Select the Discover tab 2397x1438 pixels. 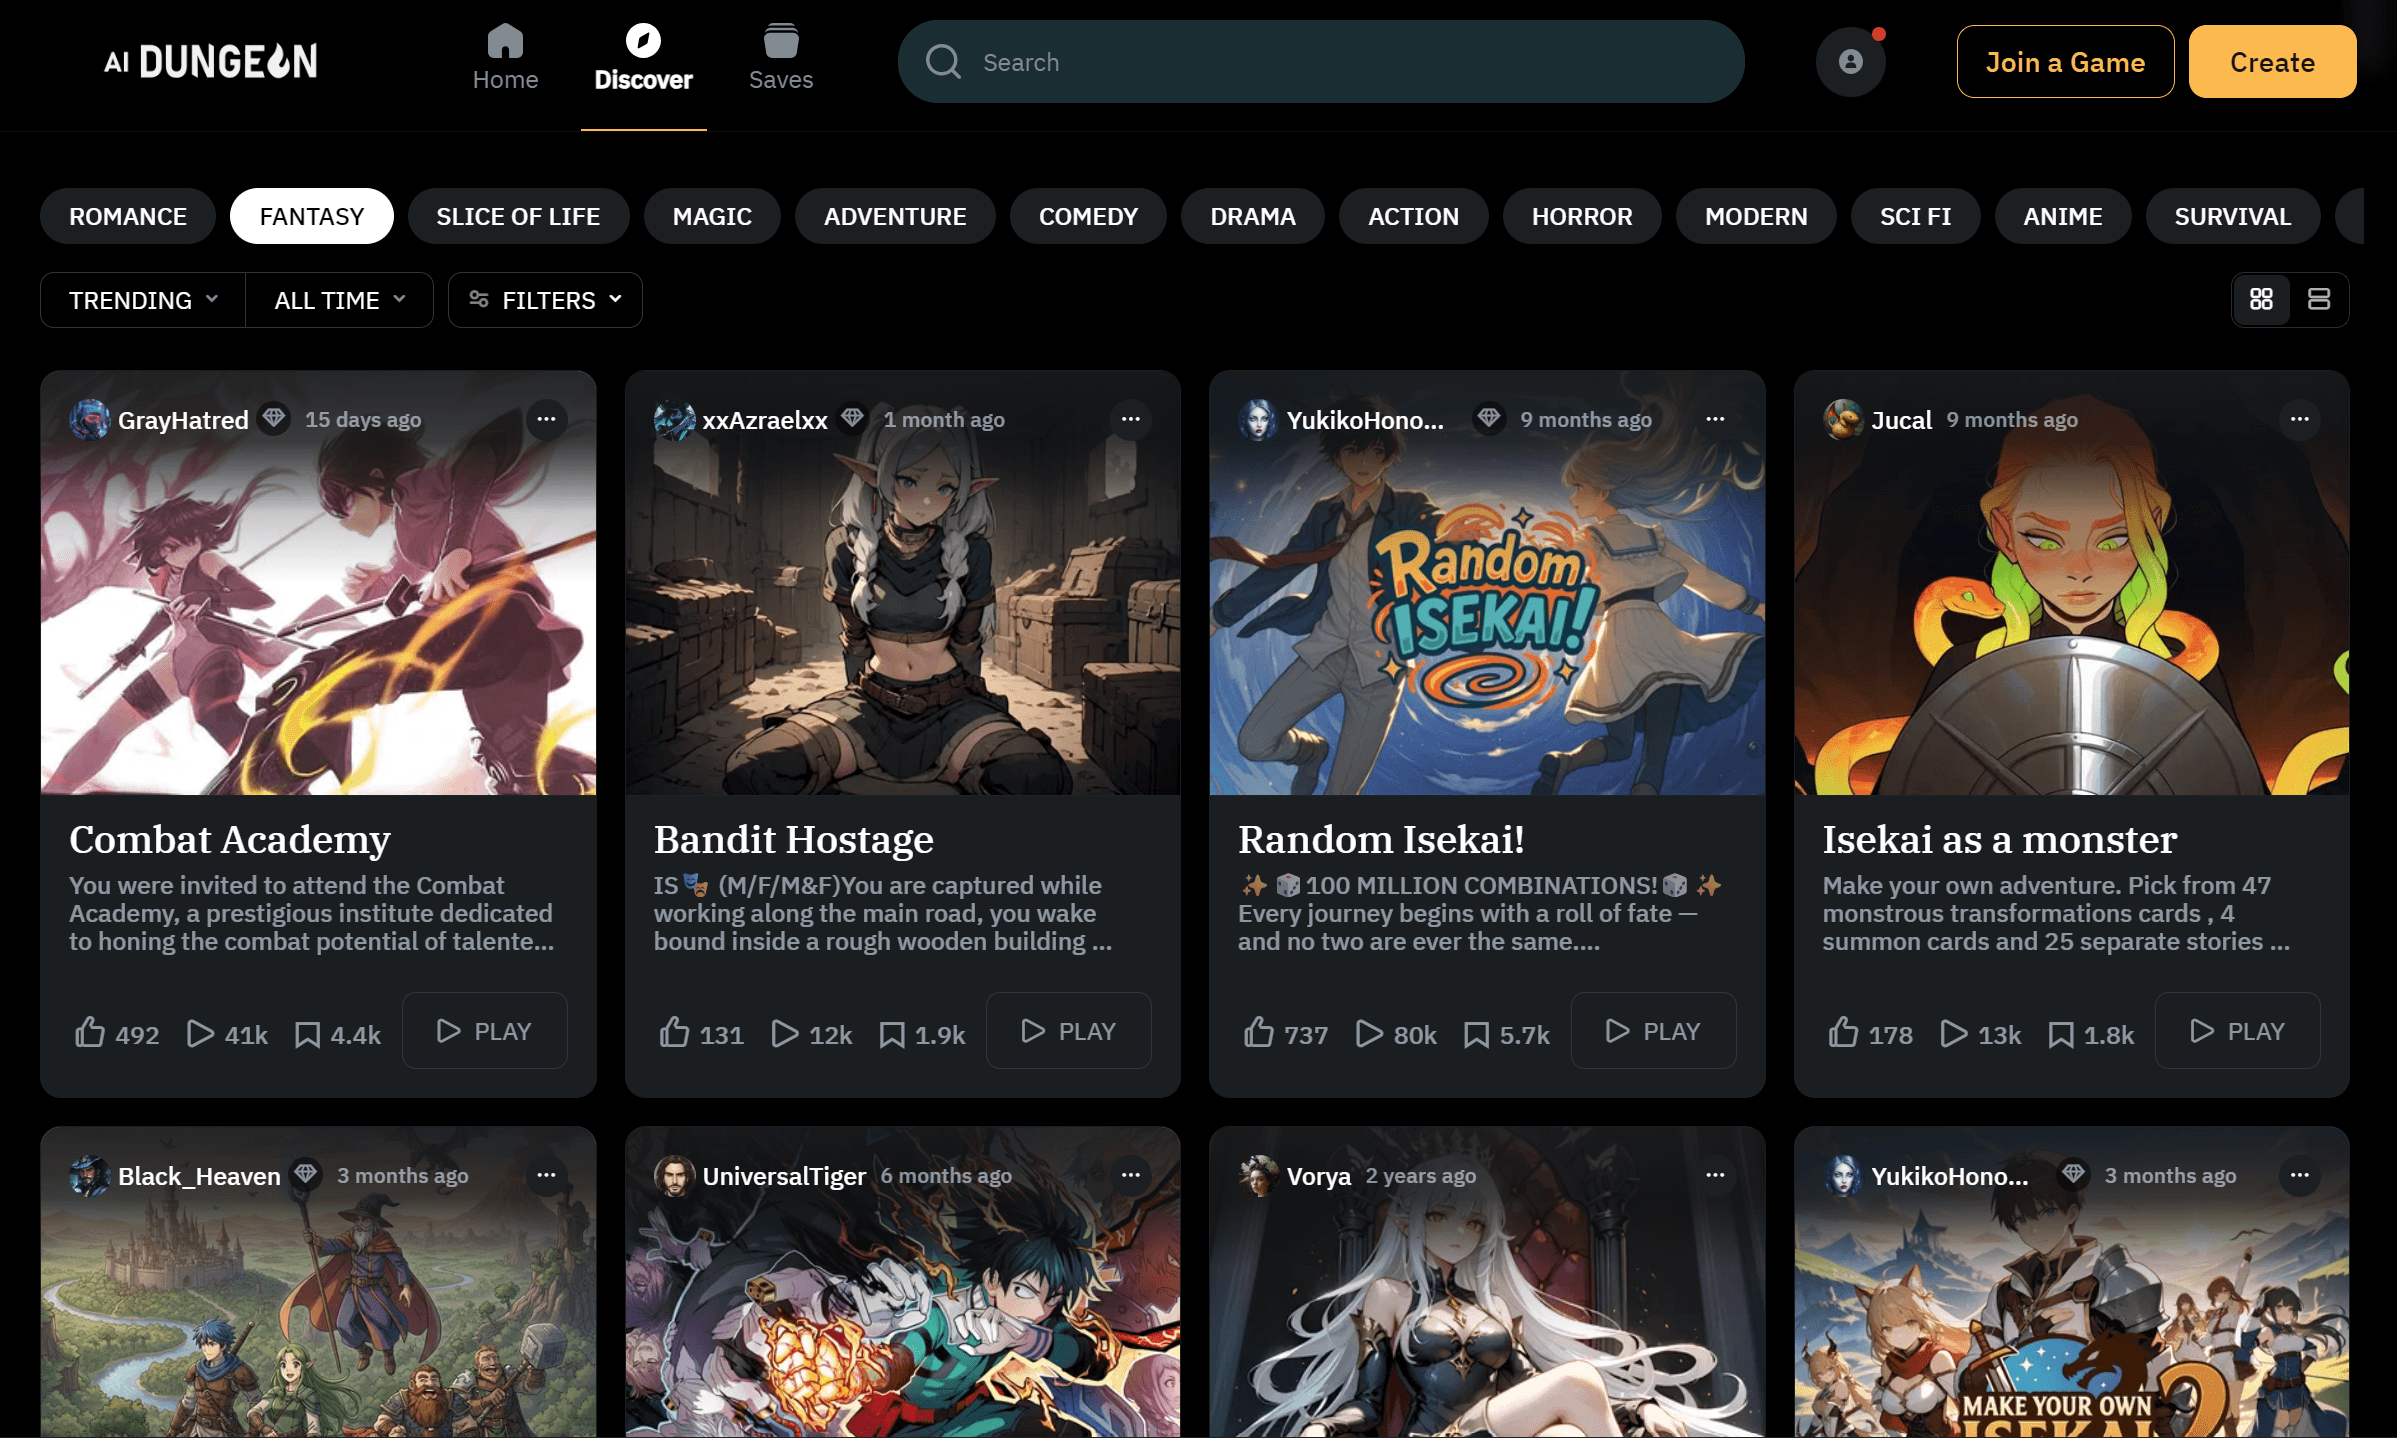click(x=643, y=59)
